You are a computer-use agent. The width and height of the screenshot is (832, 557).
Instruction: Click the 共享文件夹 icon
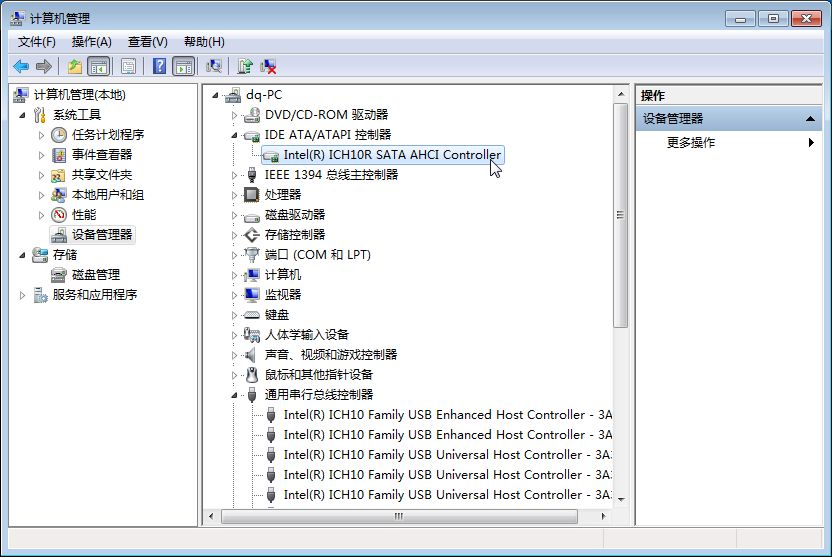[x=58, y=175]
